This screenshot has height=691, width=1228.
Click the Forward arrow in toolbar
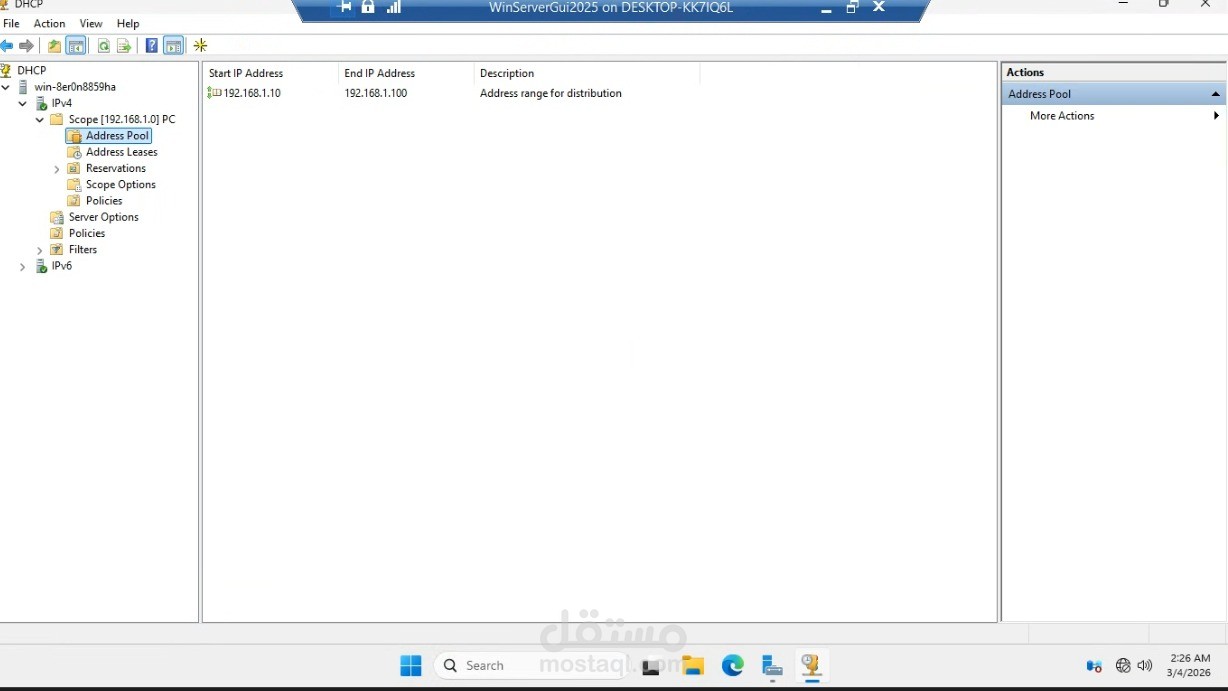[27, 46]
